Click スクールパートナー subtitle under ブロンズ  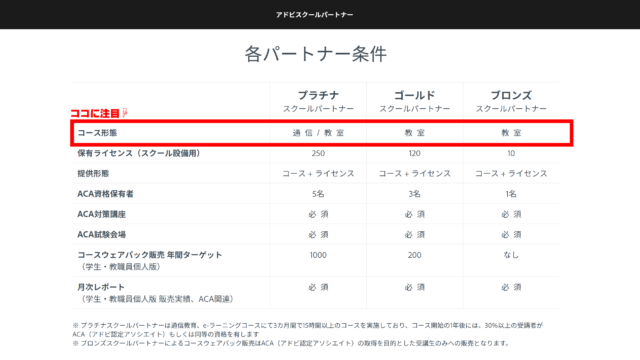511,109
